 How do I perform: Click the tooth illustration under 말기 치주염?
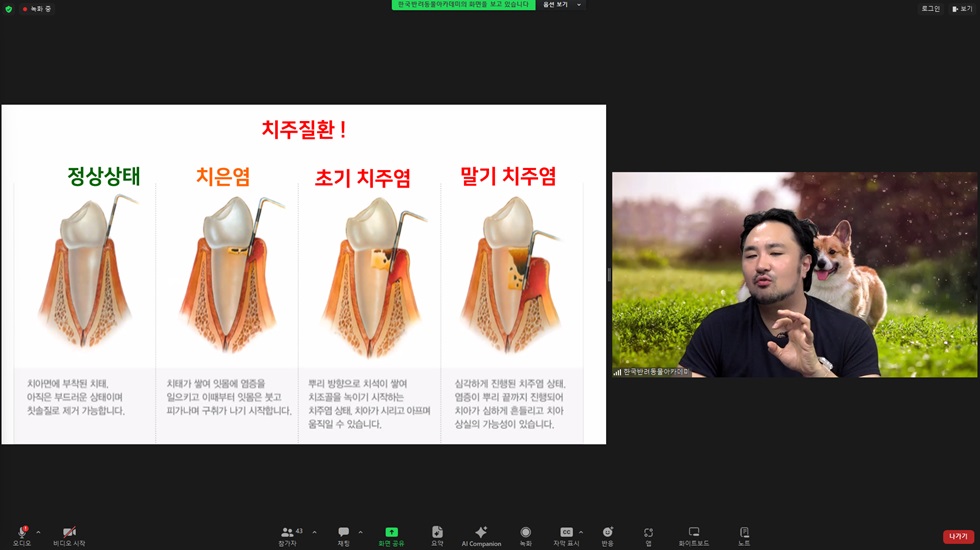[510, 274]
